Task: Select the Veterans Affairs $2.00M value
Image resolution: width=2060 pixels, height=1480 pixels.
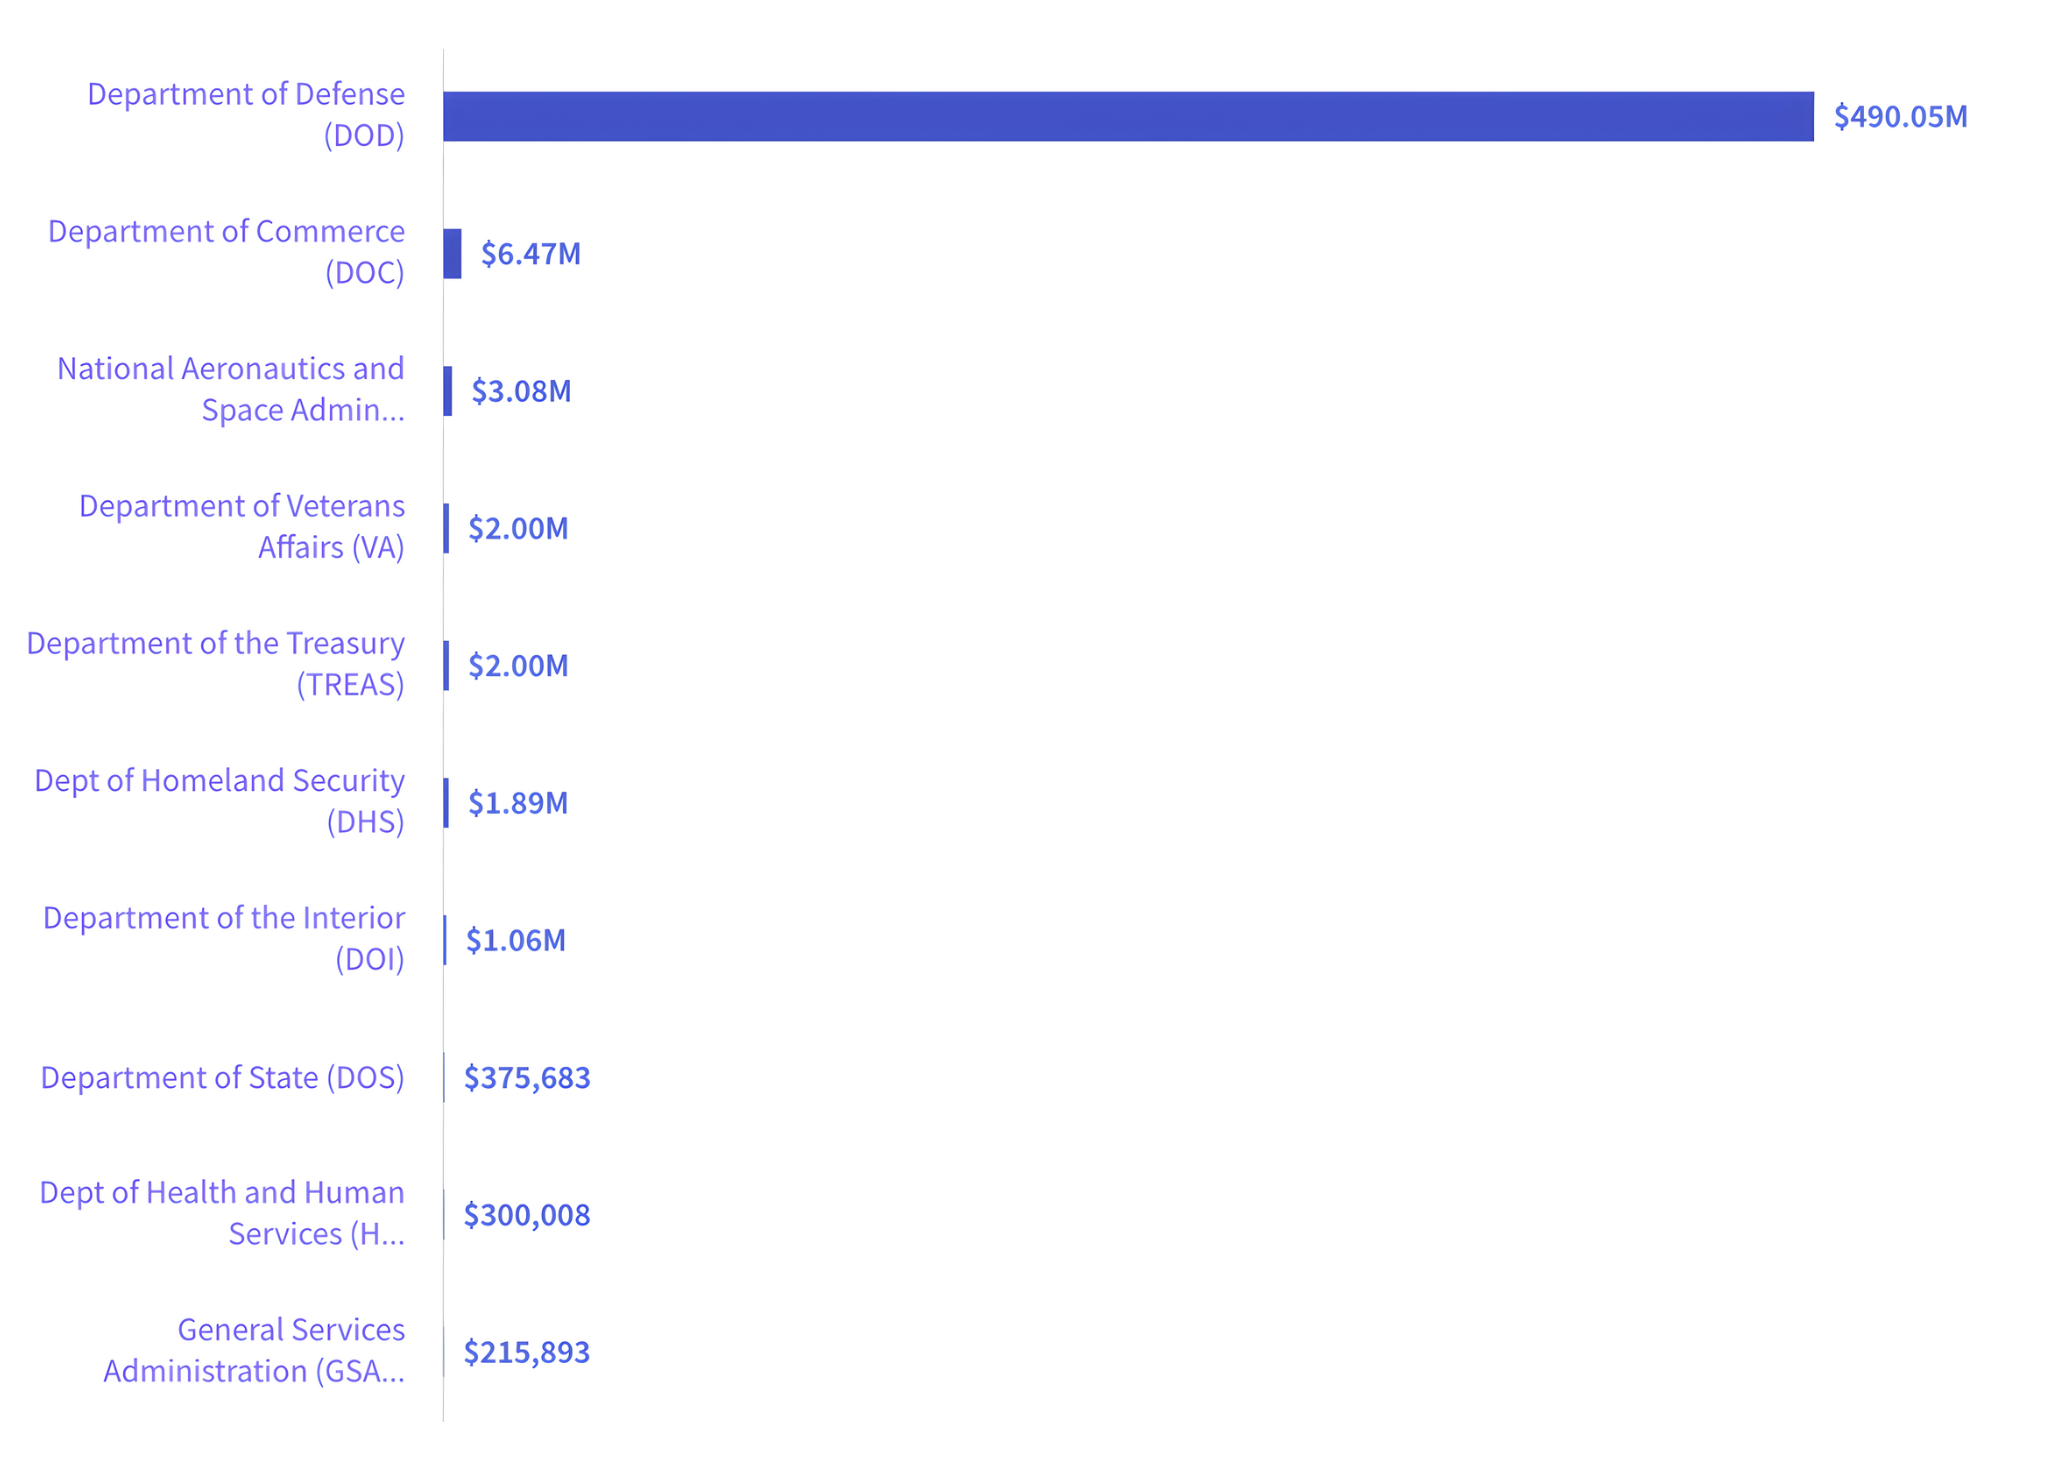Action: point(518,528)
